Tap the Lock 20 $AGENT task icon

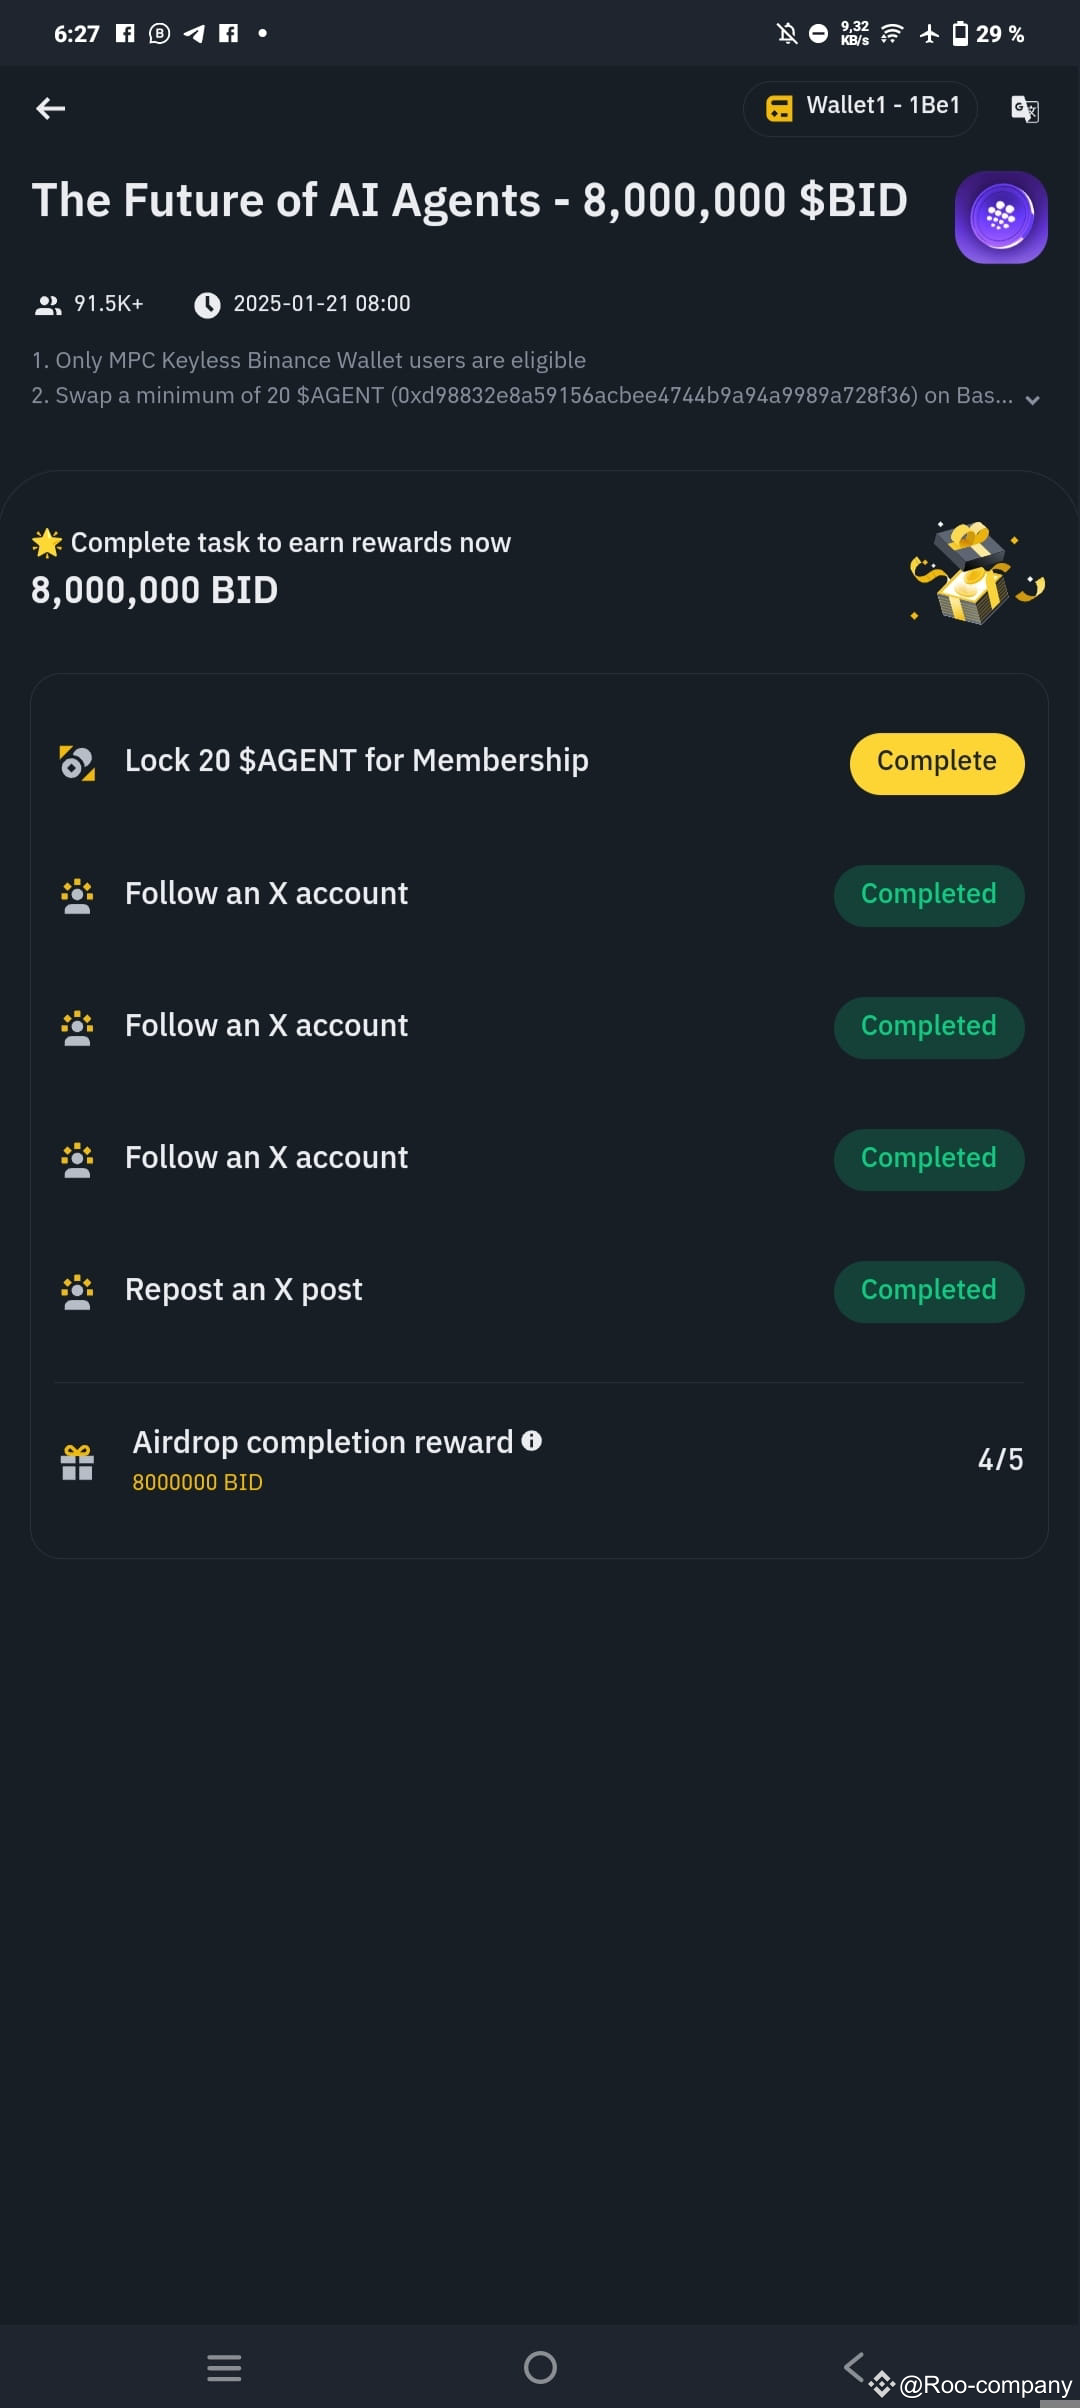pyautogui.click(x=77, y=762)
